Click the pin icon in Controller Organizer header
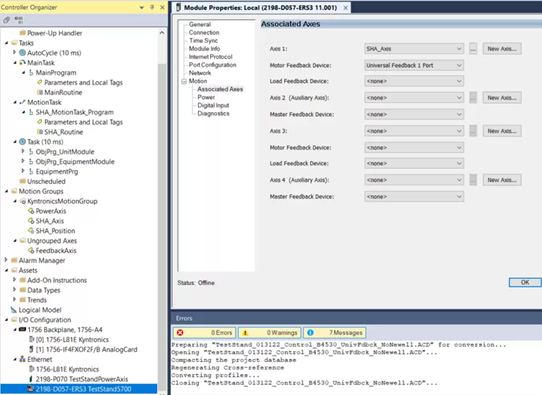Screen dimensions: 542x395 tap(152, 7)
